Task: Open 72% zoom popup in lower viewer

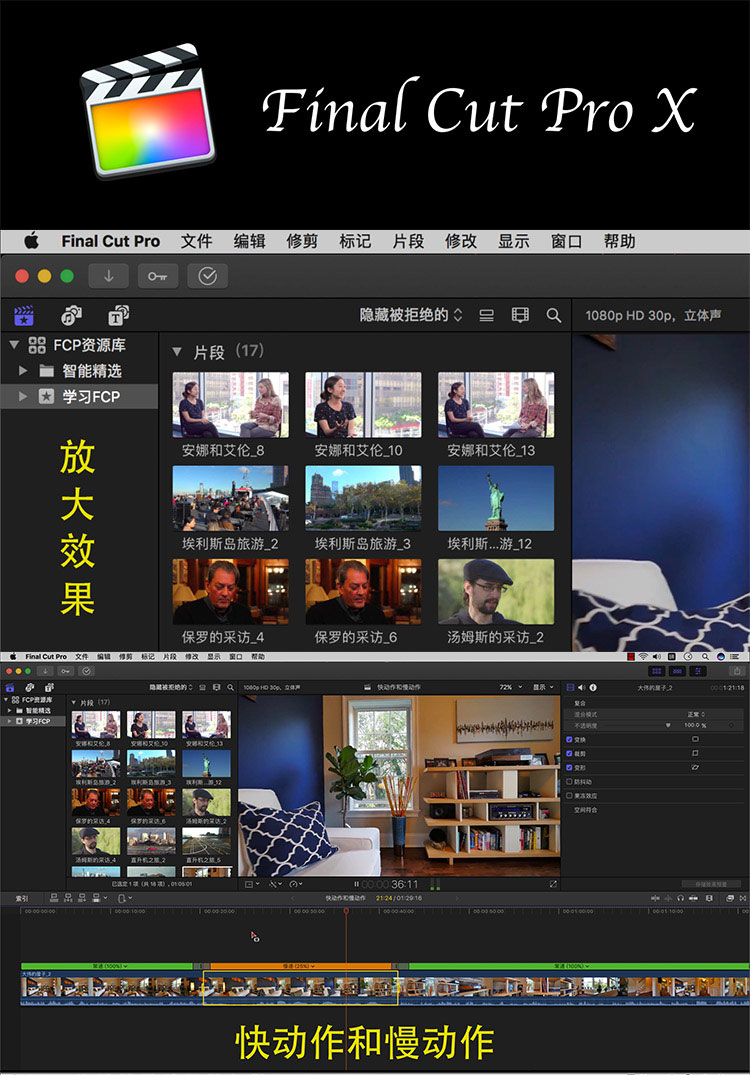Action: [511, 687]
